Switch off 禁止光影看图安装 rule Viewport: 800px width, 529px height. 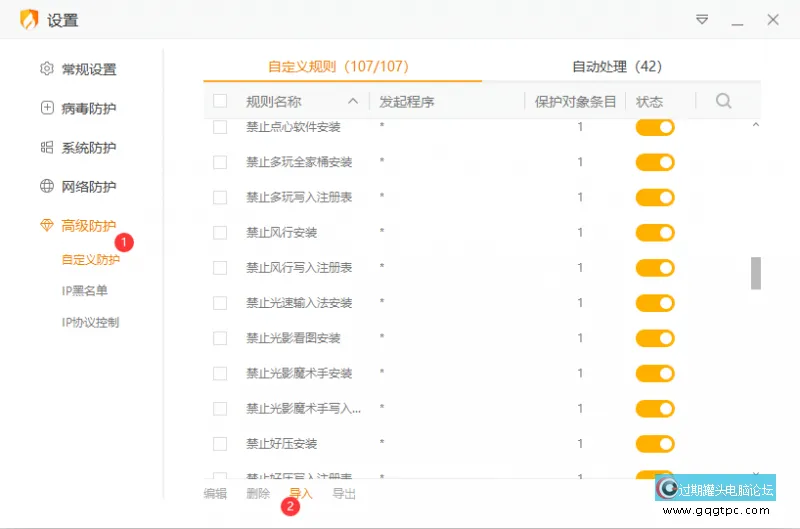655,338
